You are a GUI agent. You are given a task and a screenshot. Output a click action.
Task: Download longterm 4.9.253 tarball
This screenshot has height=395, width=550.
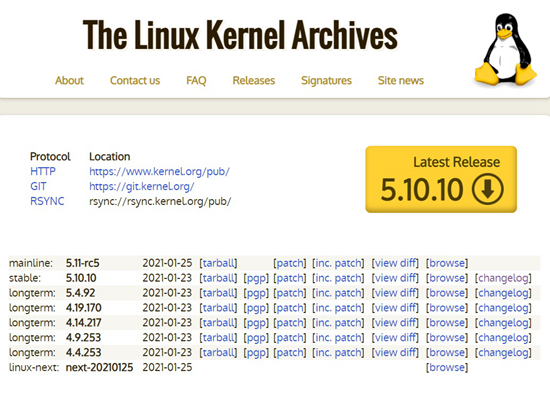[218, 338]
